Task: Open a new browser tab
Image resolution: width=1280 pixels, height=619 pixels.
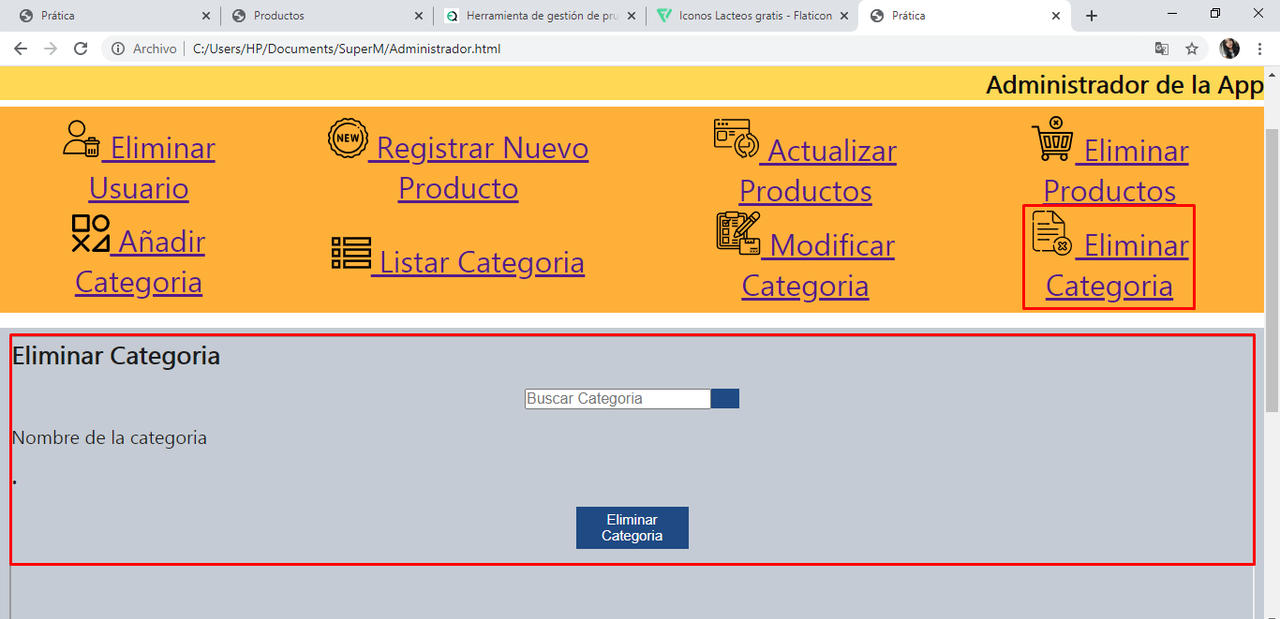Action: (1091, 15)
